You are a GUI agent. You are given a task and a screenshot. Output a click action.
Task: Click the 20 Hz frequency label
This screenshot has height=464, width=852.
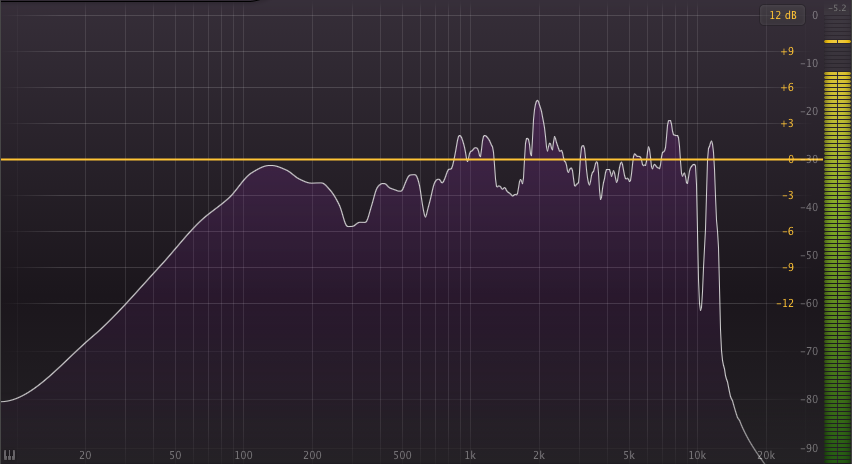pyautogui.click(x=85, y=455)
